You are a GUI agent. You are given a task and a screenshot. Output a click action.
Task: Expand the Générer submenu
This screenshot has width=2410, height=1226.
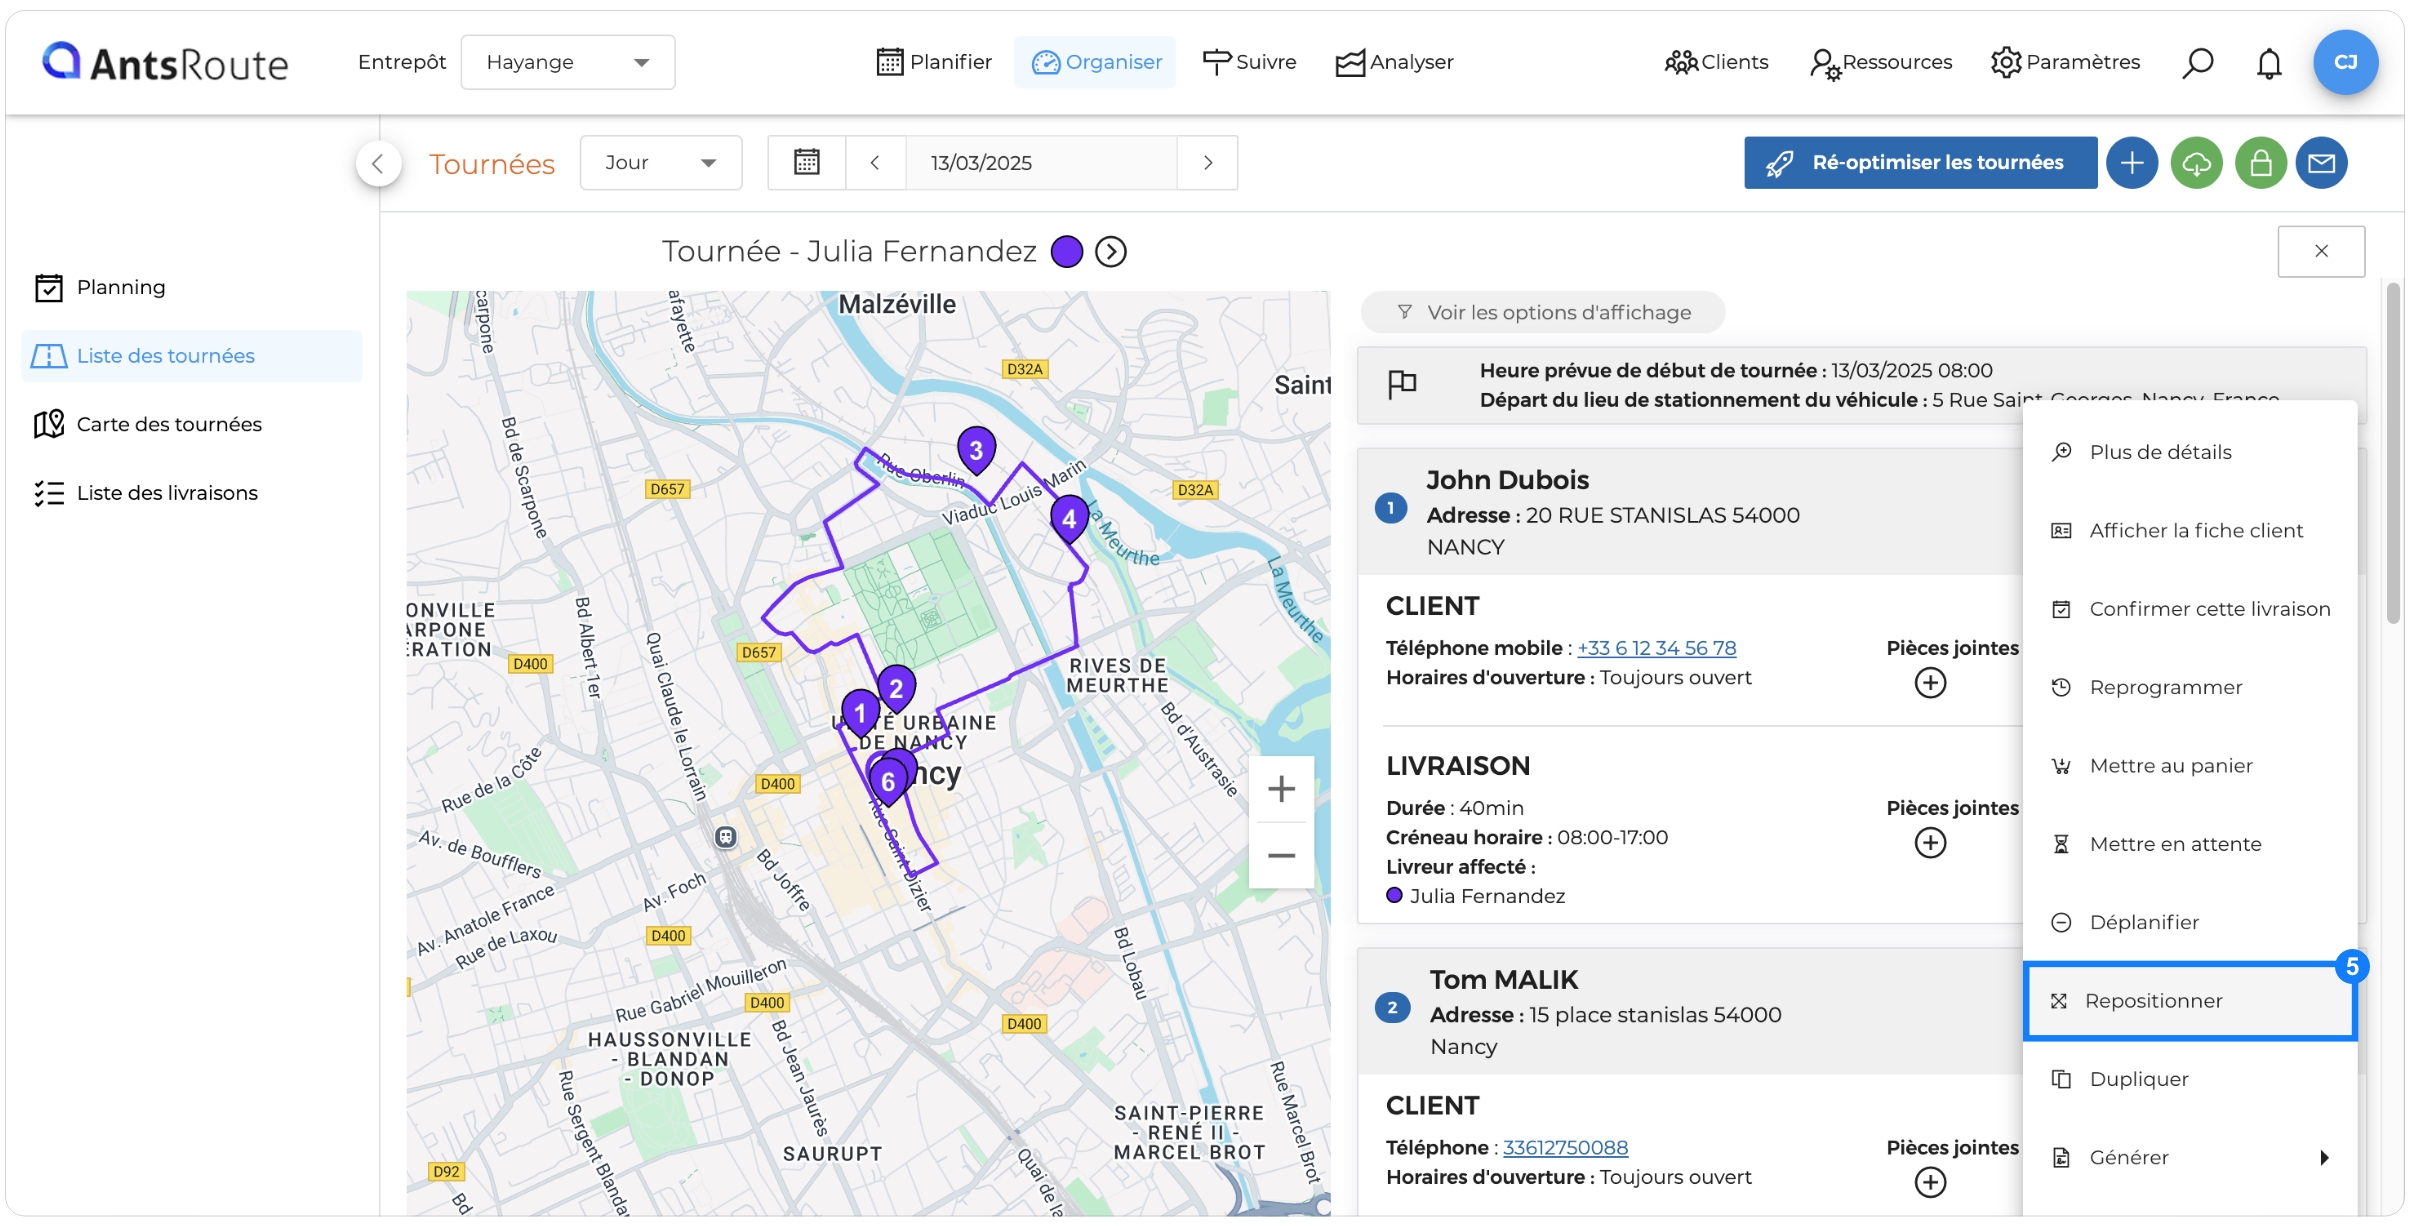[2190, 1158]
